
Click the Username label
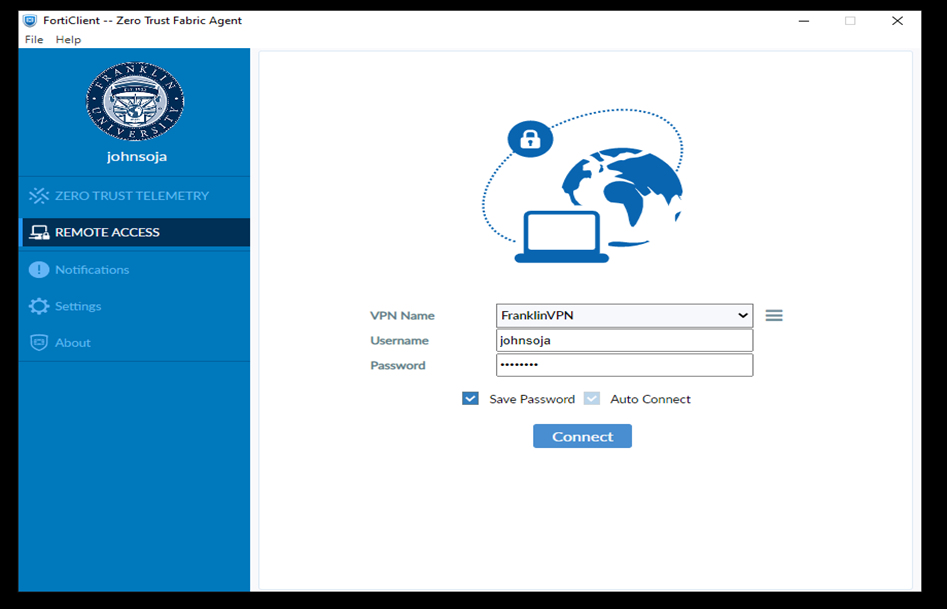pyautogui.click(x=399, y=340)
